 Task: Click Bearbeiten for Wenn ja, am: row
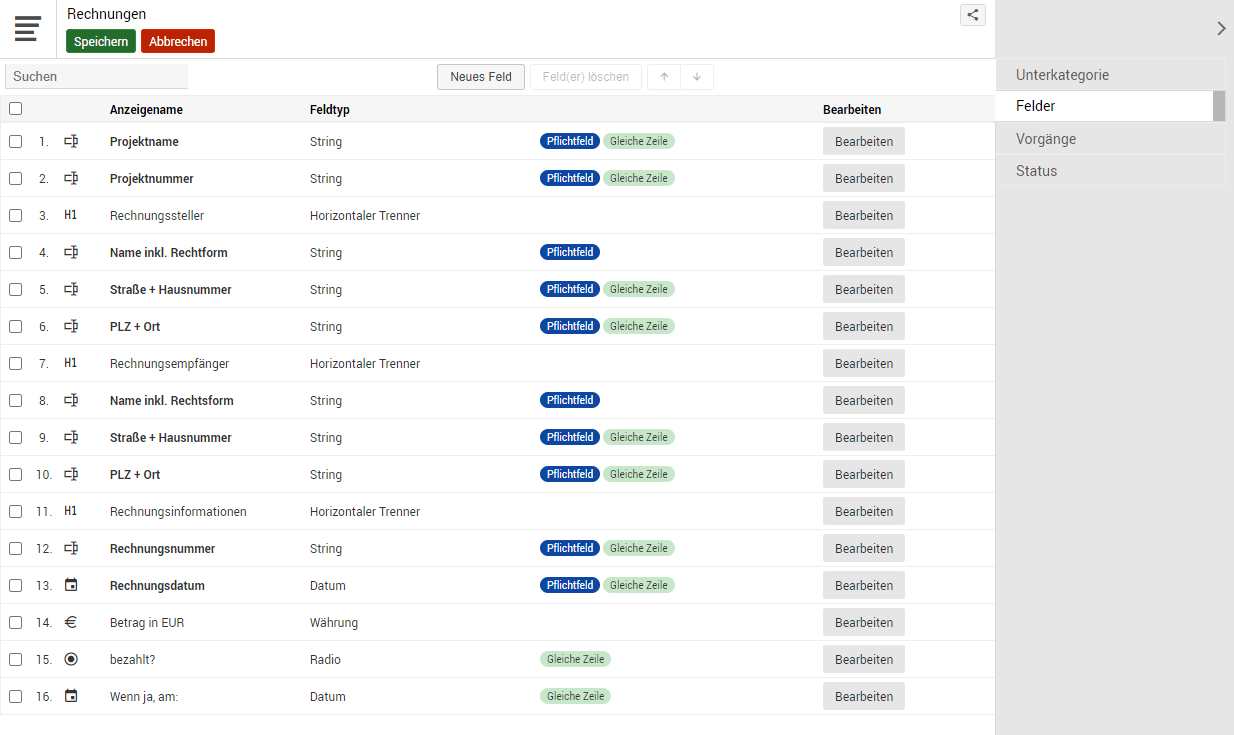(x=864, y=696)
